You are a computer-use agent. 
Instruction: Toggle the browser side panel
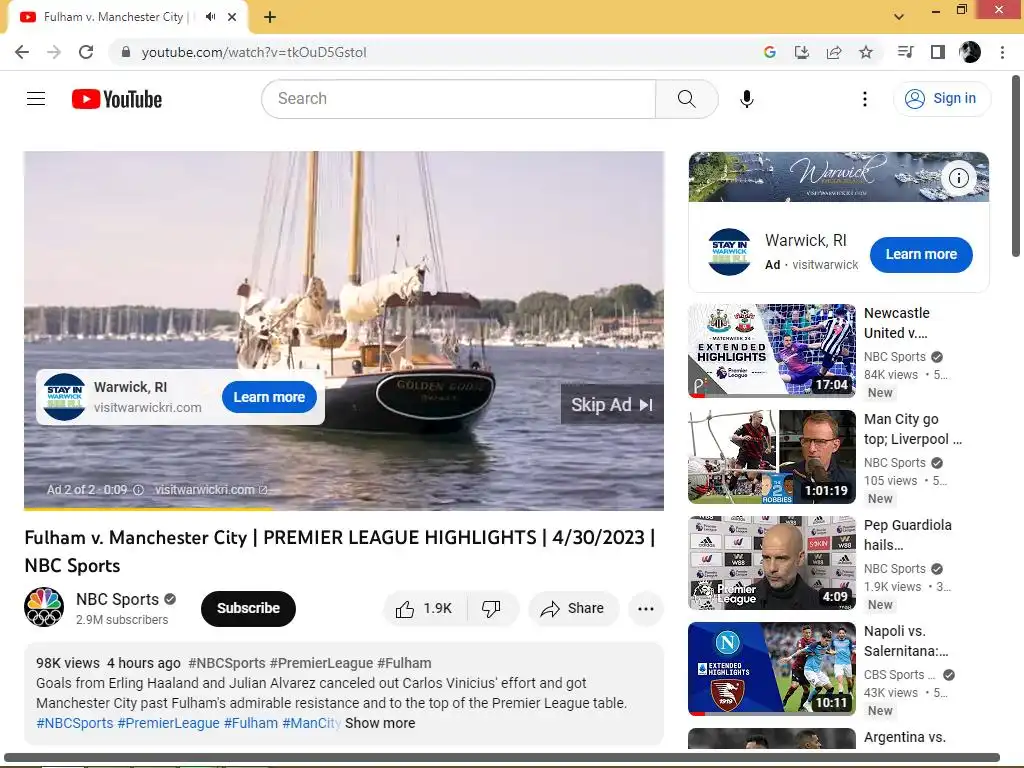(938, 52)
